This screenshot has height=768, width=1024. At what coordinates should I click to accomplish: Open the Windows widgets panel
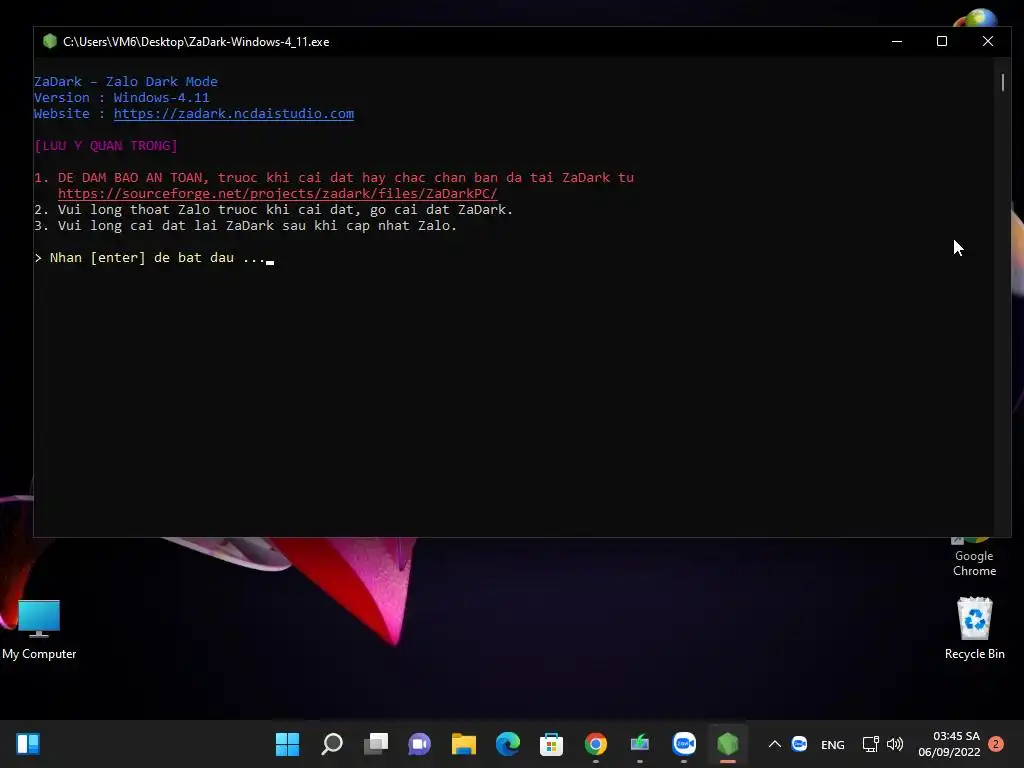[x=28, y=744]
